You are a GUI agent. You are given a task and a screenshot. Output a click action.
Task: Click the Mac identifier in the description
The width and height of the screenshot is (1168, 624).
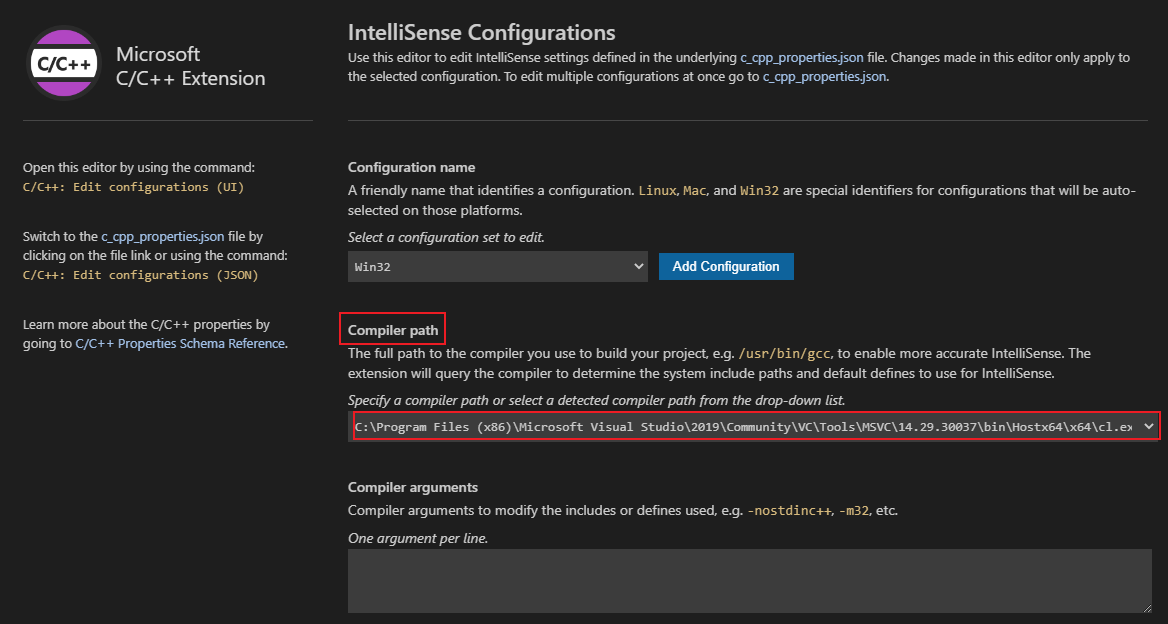(x=694, y=191)
